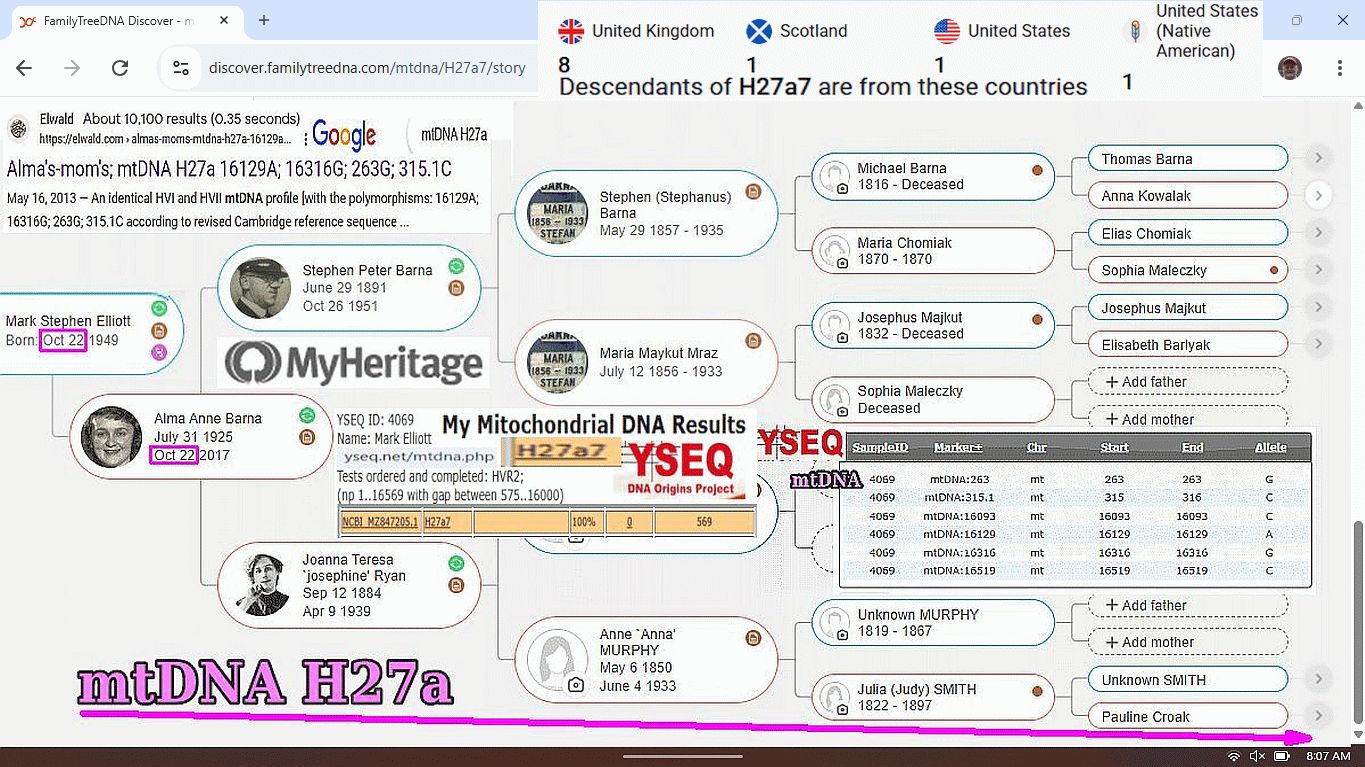Expand ancestors of Pauline Croak

(x=1318, y=716)
